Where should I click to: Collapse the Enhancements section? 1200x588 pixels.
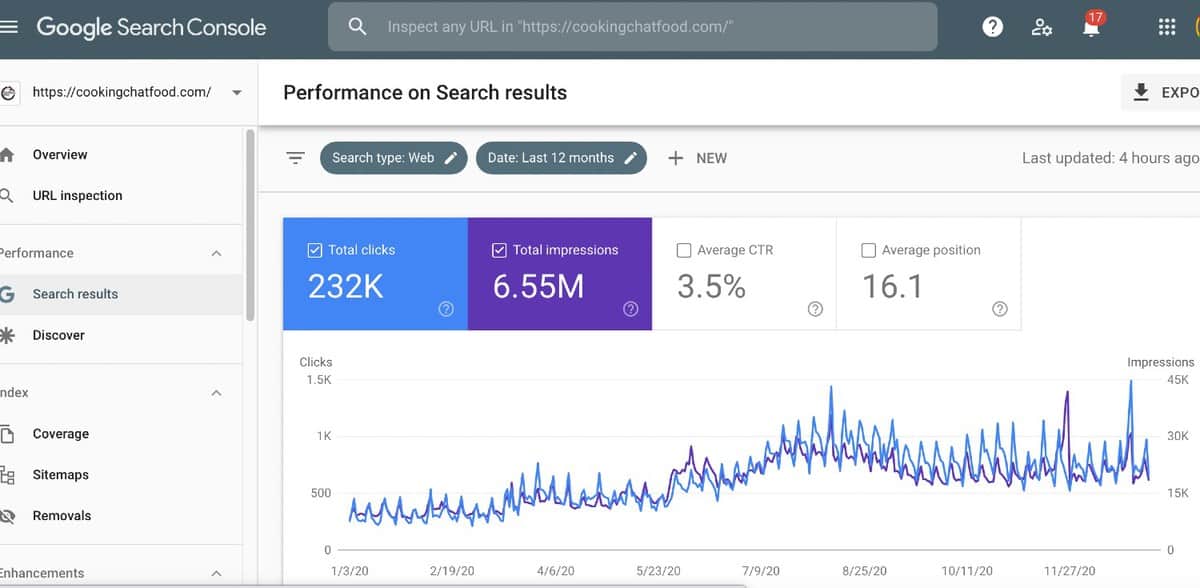(216, 573)
